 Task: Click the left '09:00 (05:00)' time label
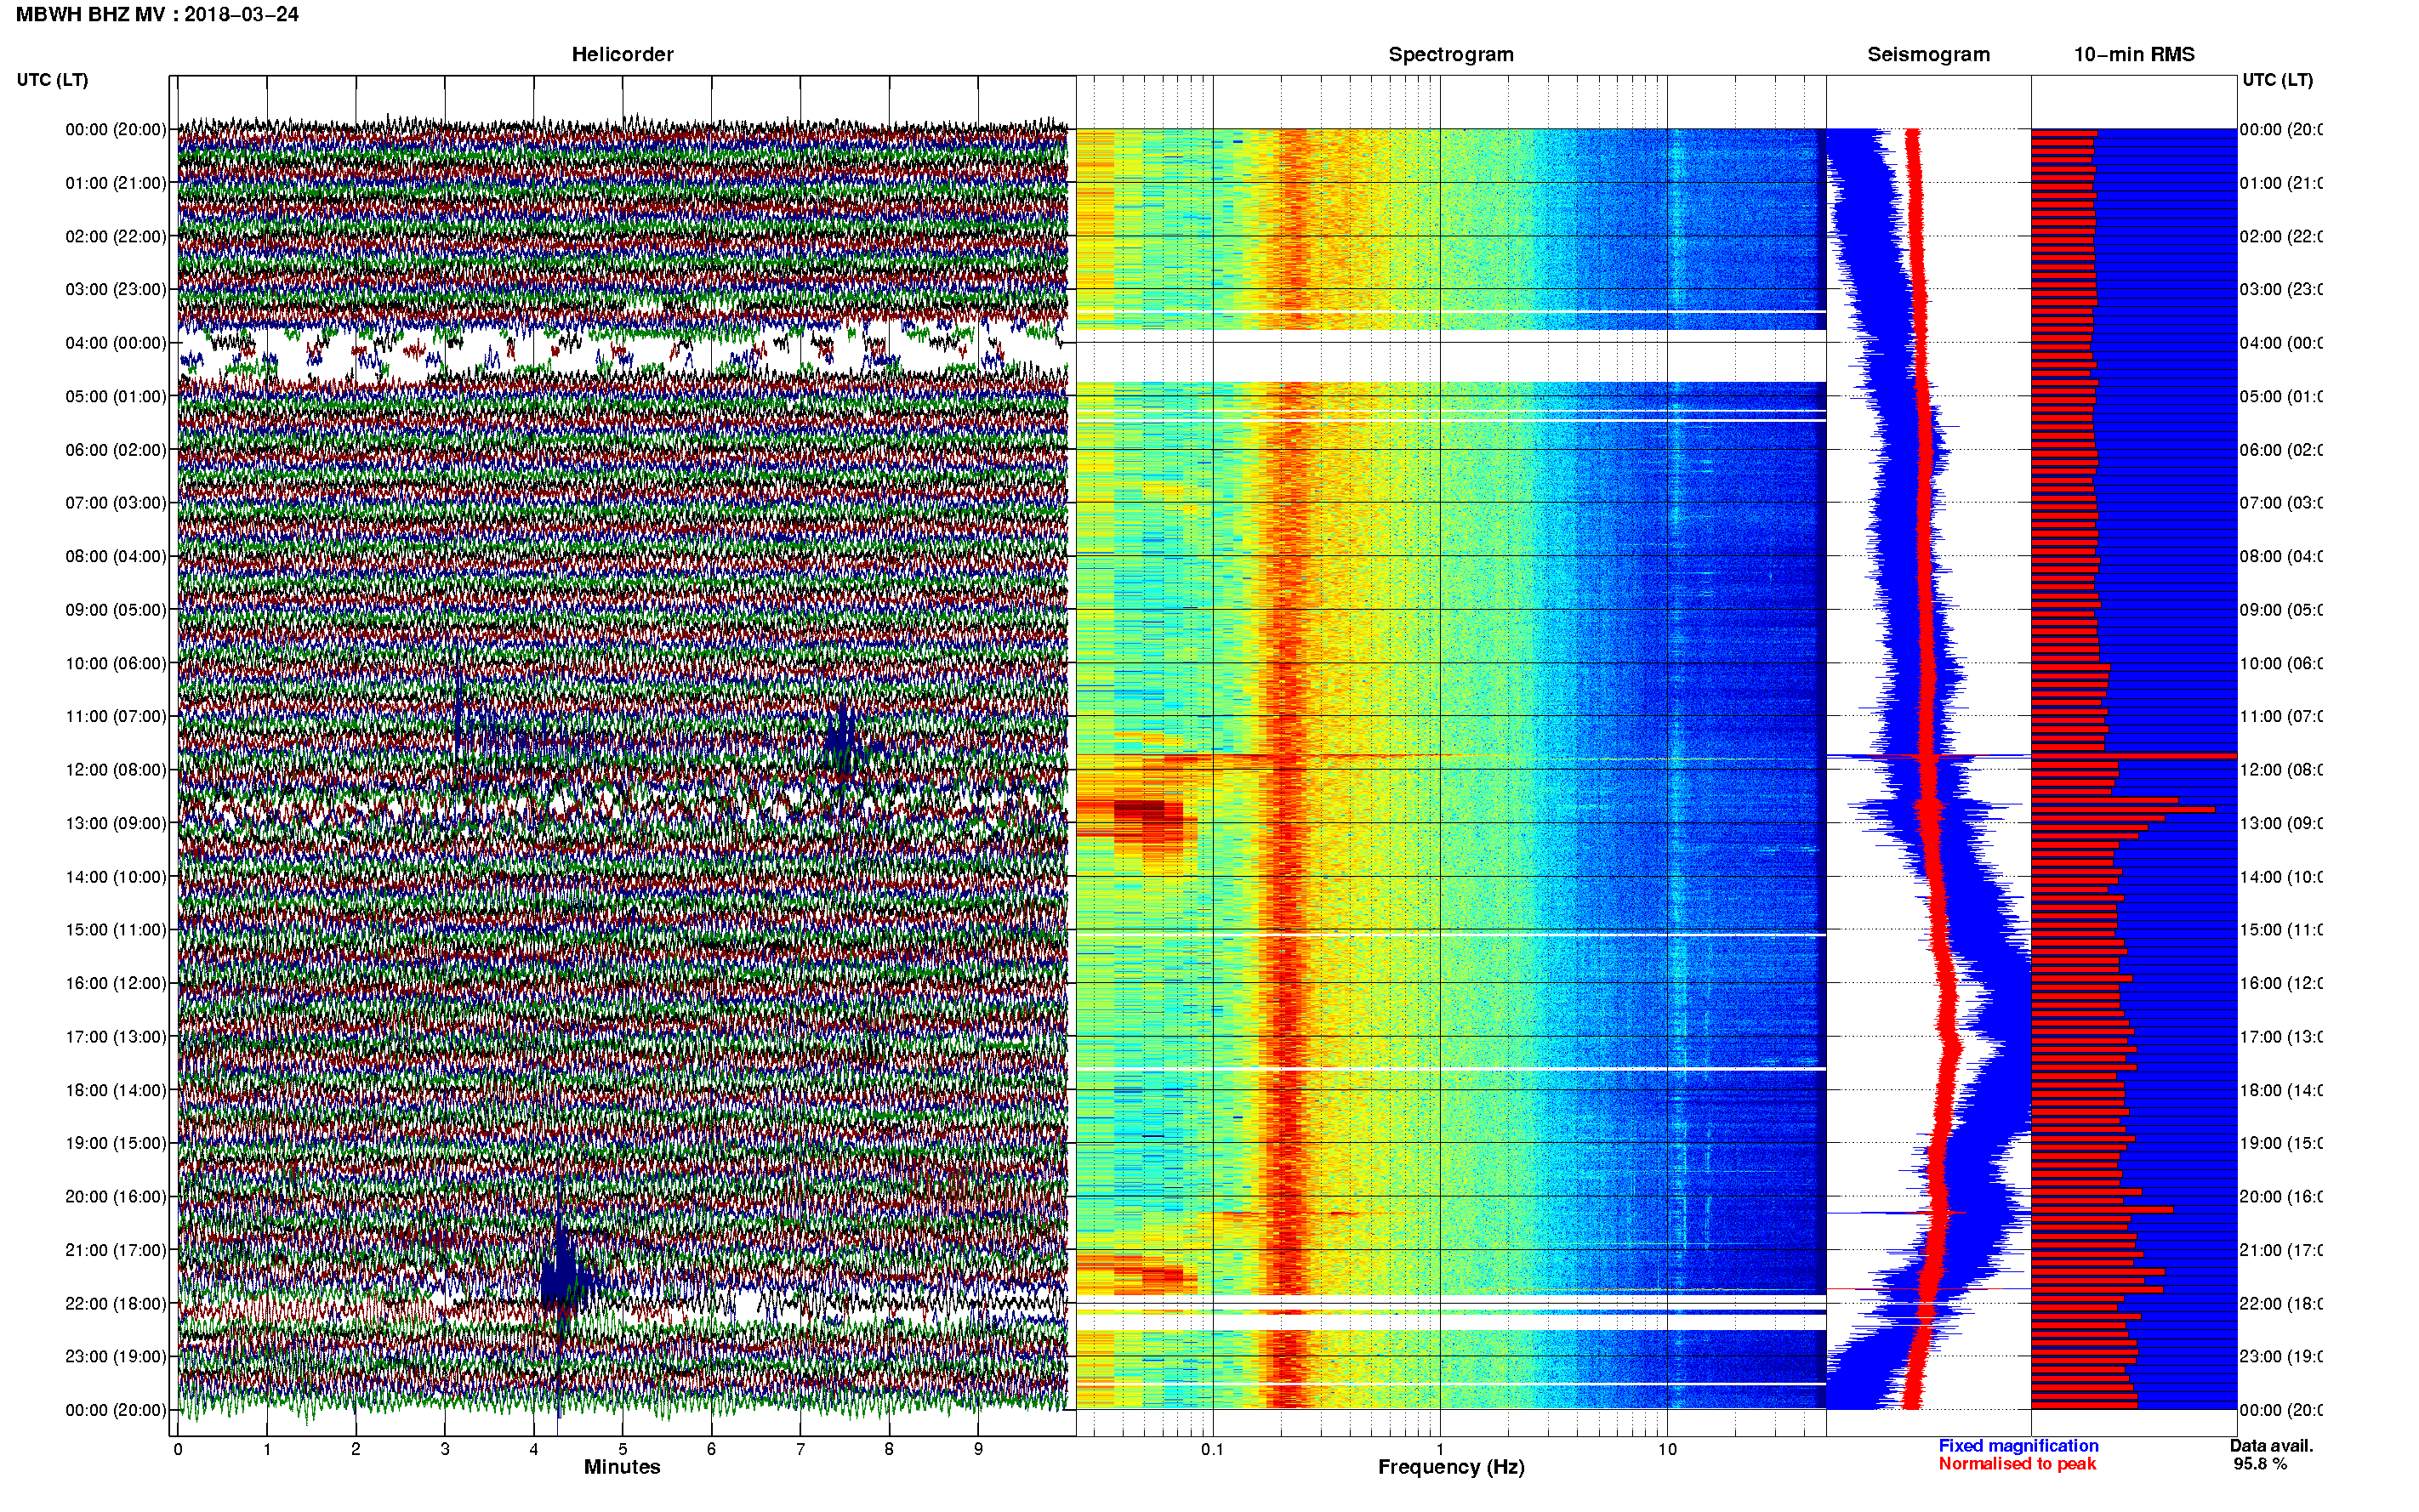pos(116,609)
